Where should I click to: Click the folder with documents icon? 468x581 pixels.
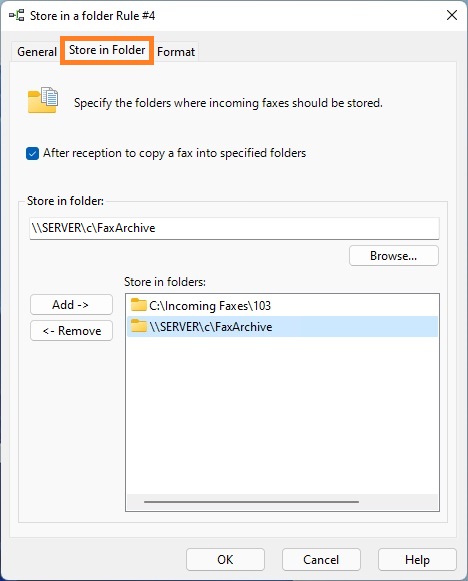click(43, 100)
